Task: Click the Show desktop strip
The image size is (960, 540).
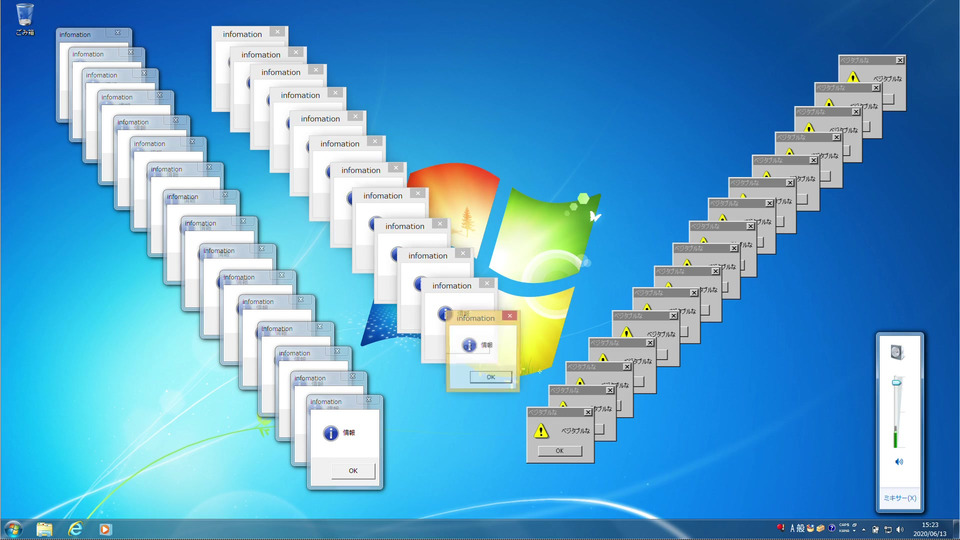Action: [x=955, y=529]
